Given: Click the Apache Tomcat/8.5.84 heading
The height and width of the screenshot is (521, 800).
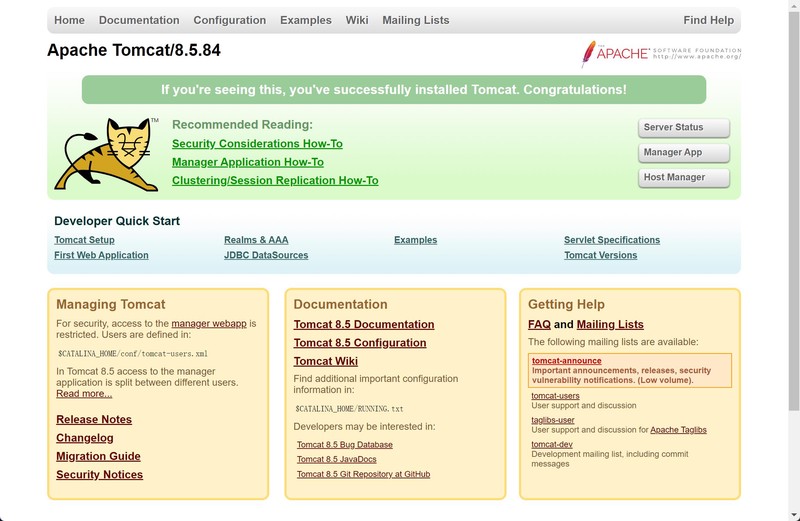Looking at the screenshot, I should click(x=134, y=51).
